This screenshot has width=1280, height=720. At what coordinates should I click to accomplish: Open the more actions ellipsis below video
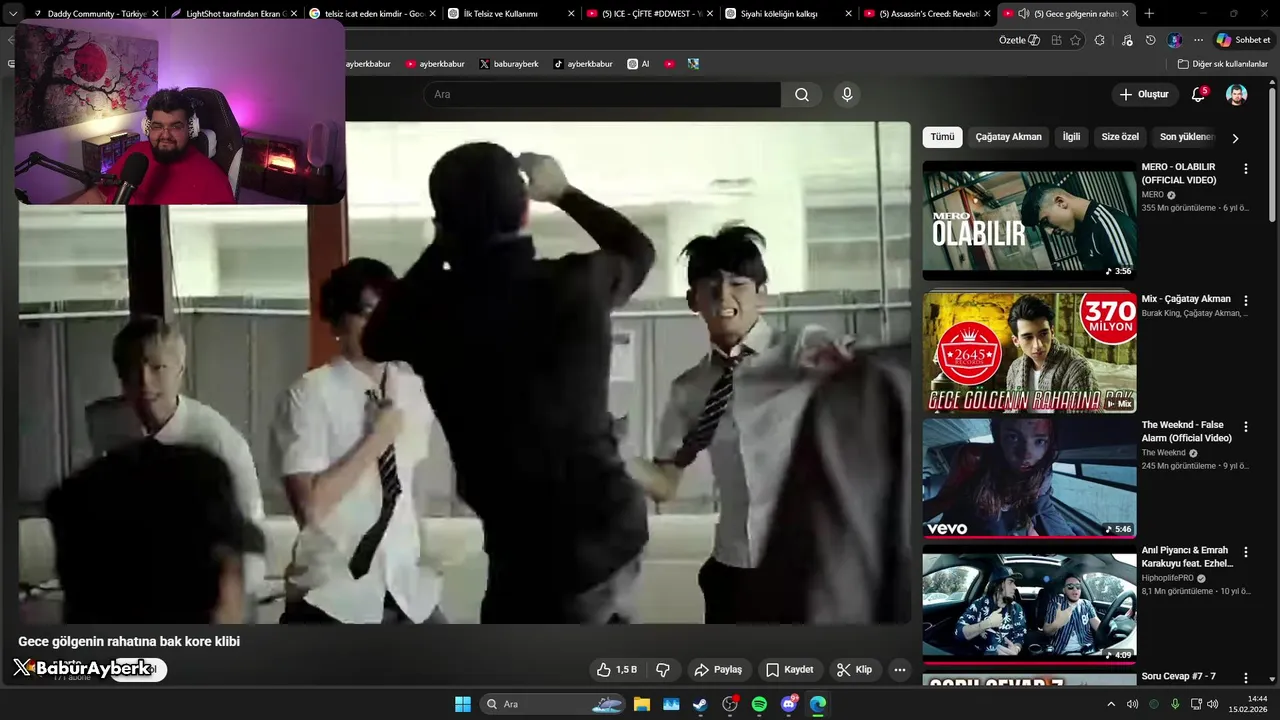[x=900, y=670]
